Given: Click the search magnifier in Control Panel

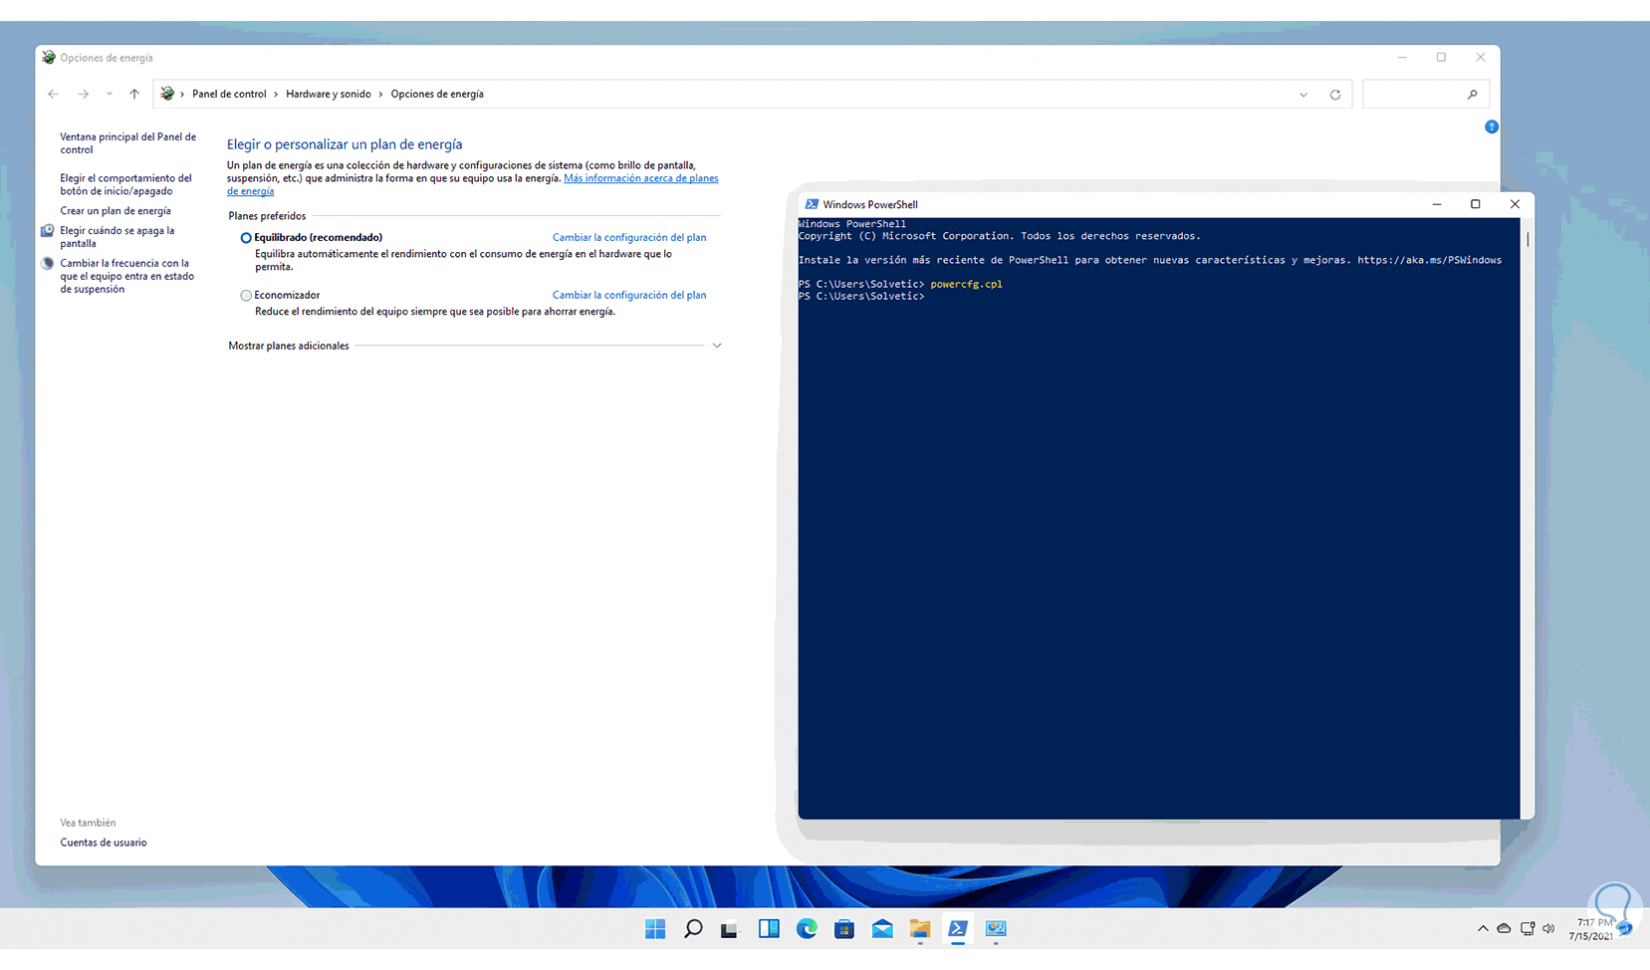Looking at the screenshot, I should [x=1472, y=94].
